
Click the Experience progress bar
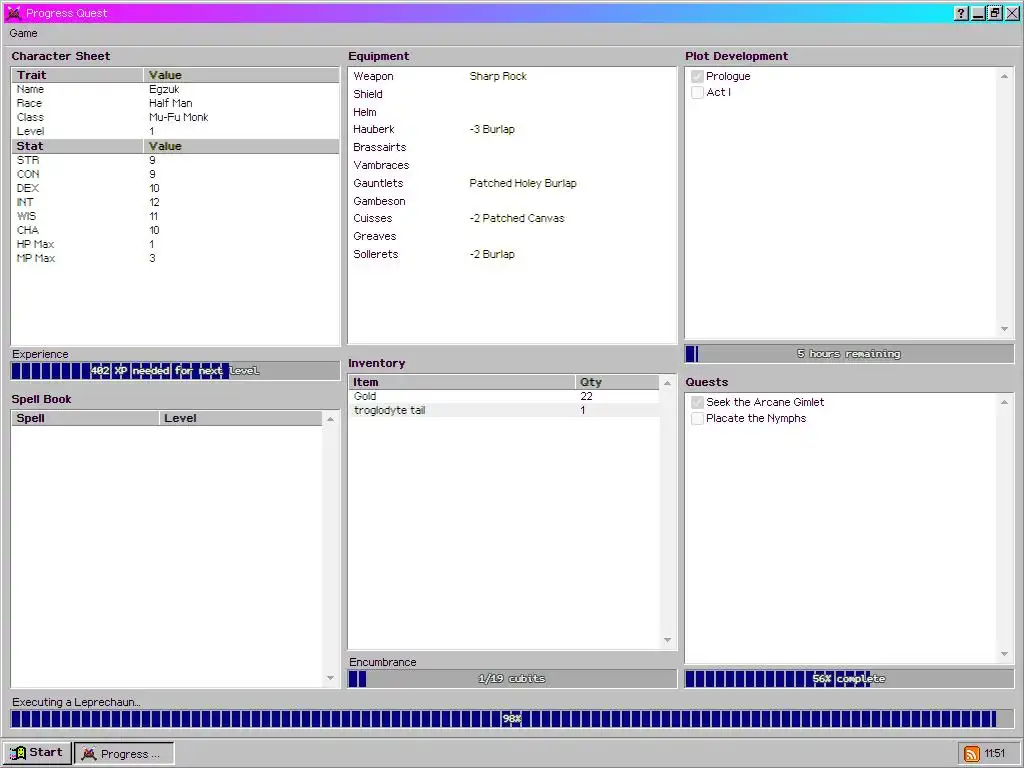pos(175,371)
